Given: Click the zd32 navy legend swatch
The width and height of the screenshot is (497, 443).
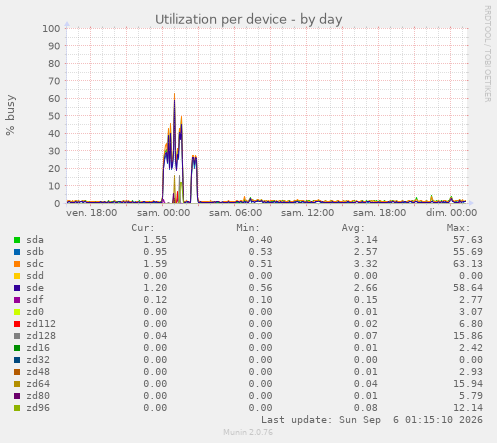Looking at the screenshot, I should 17,360.
